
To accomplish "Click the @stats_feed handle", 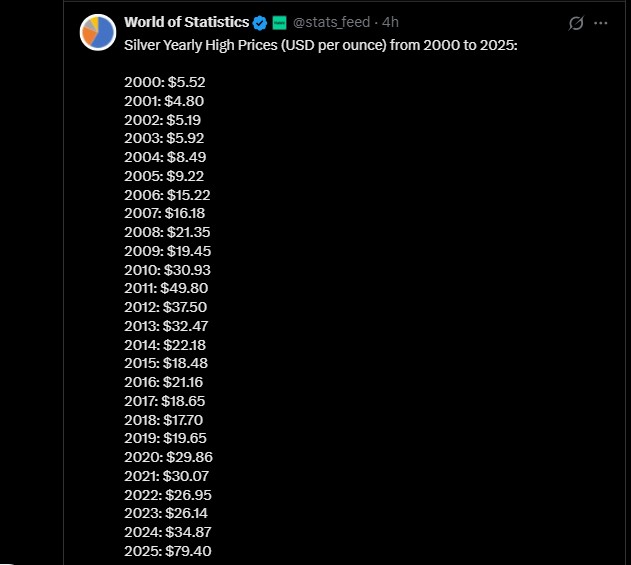I will 333,23.
